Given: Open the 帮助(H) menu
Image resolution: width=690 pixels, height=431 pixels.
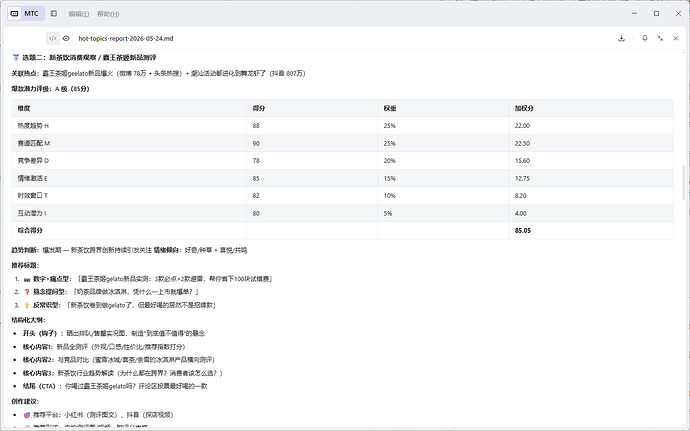Looking at the screenshot, I should pyautogui.click(x=108, y=14).
